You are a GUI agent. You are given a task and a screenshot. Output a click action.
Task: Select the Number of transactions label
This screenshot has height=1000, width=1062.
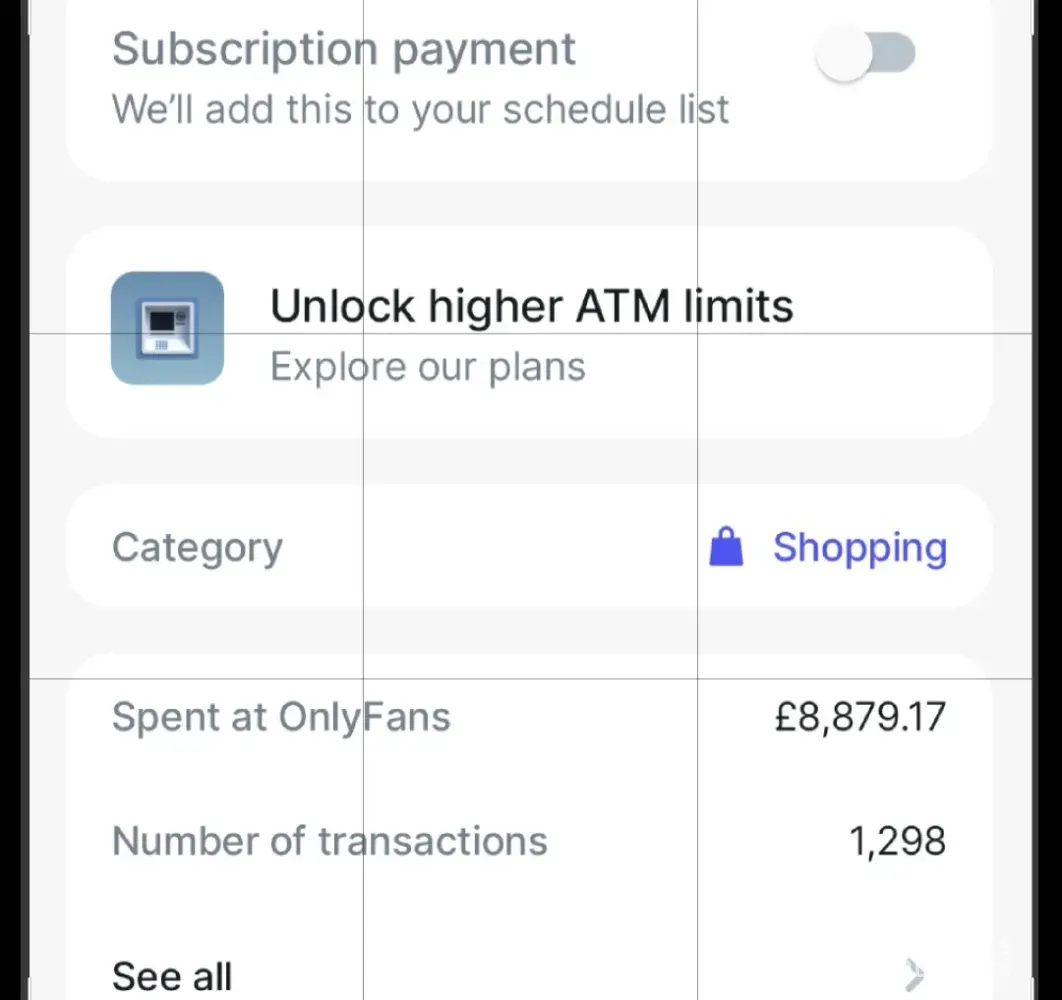click(329, 841)
